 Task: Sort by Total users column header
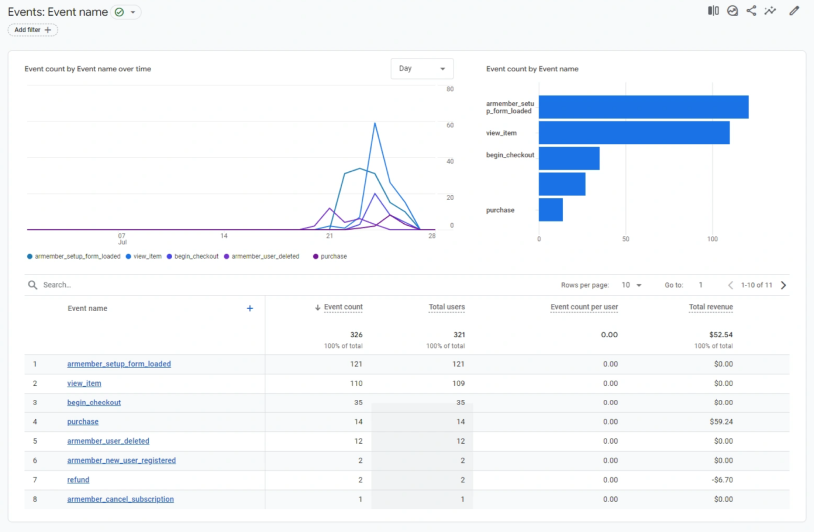pos(446,307)
